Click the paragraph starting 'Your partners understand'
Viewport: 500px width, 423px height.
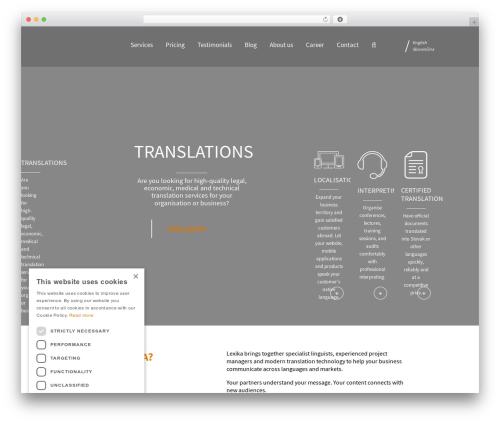point(315,386)
